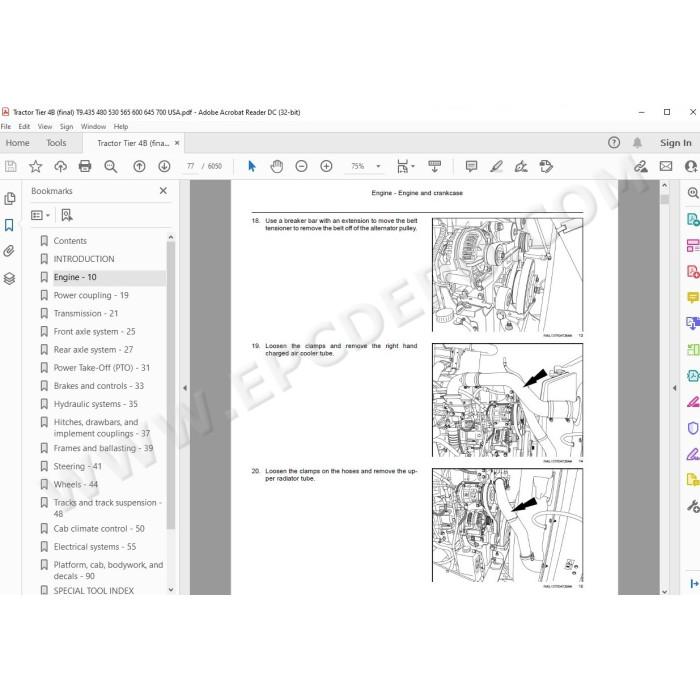This screenshot has width=700, height=700.
Task: Click the Print file icon
Action: (85, 167)
